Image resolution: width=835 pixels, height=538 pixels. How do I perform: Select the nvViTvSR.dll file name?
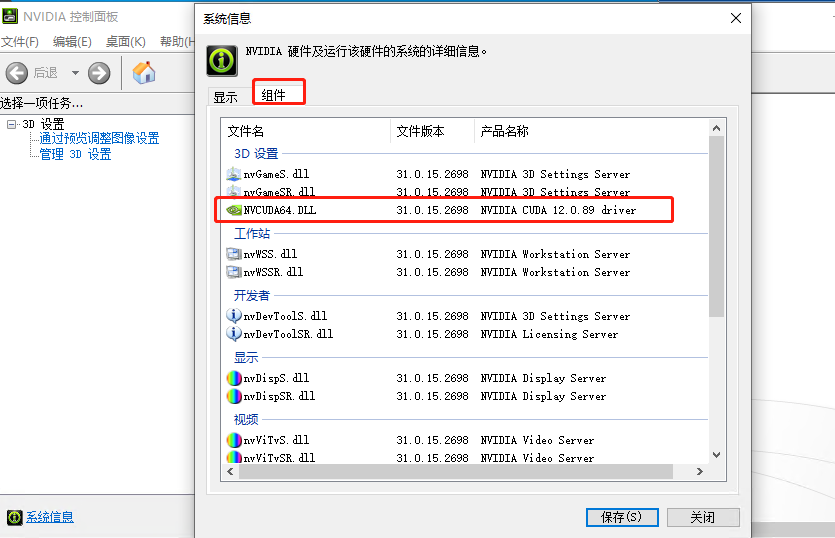[x=279, y=458]
